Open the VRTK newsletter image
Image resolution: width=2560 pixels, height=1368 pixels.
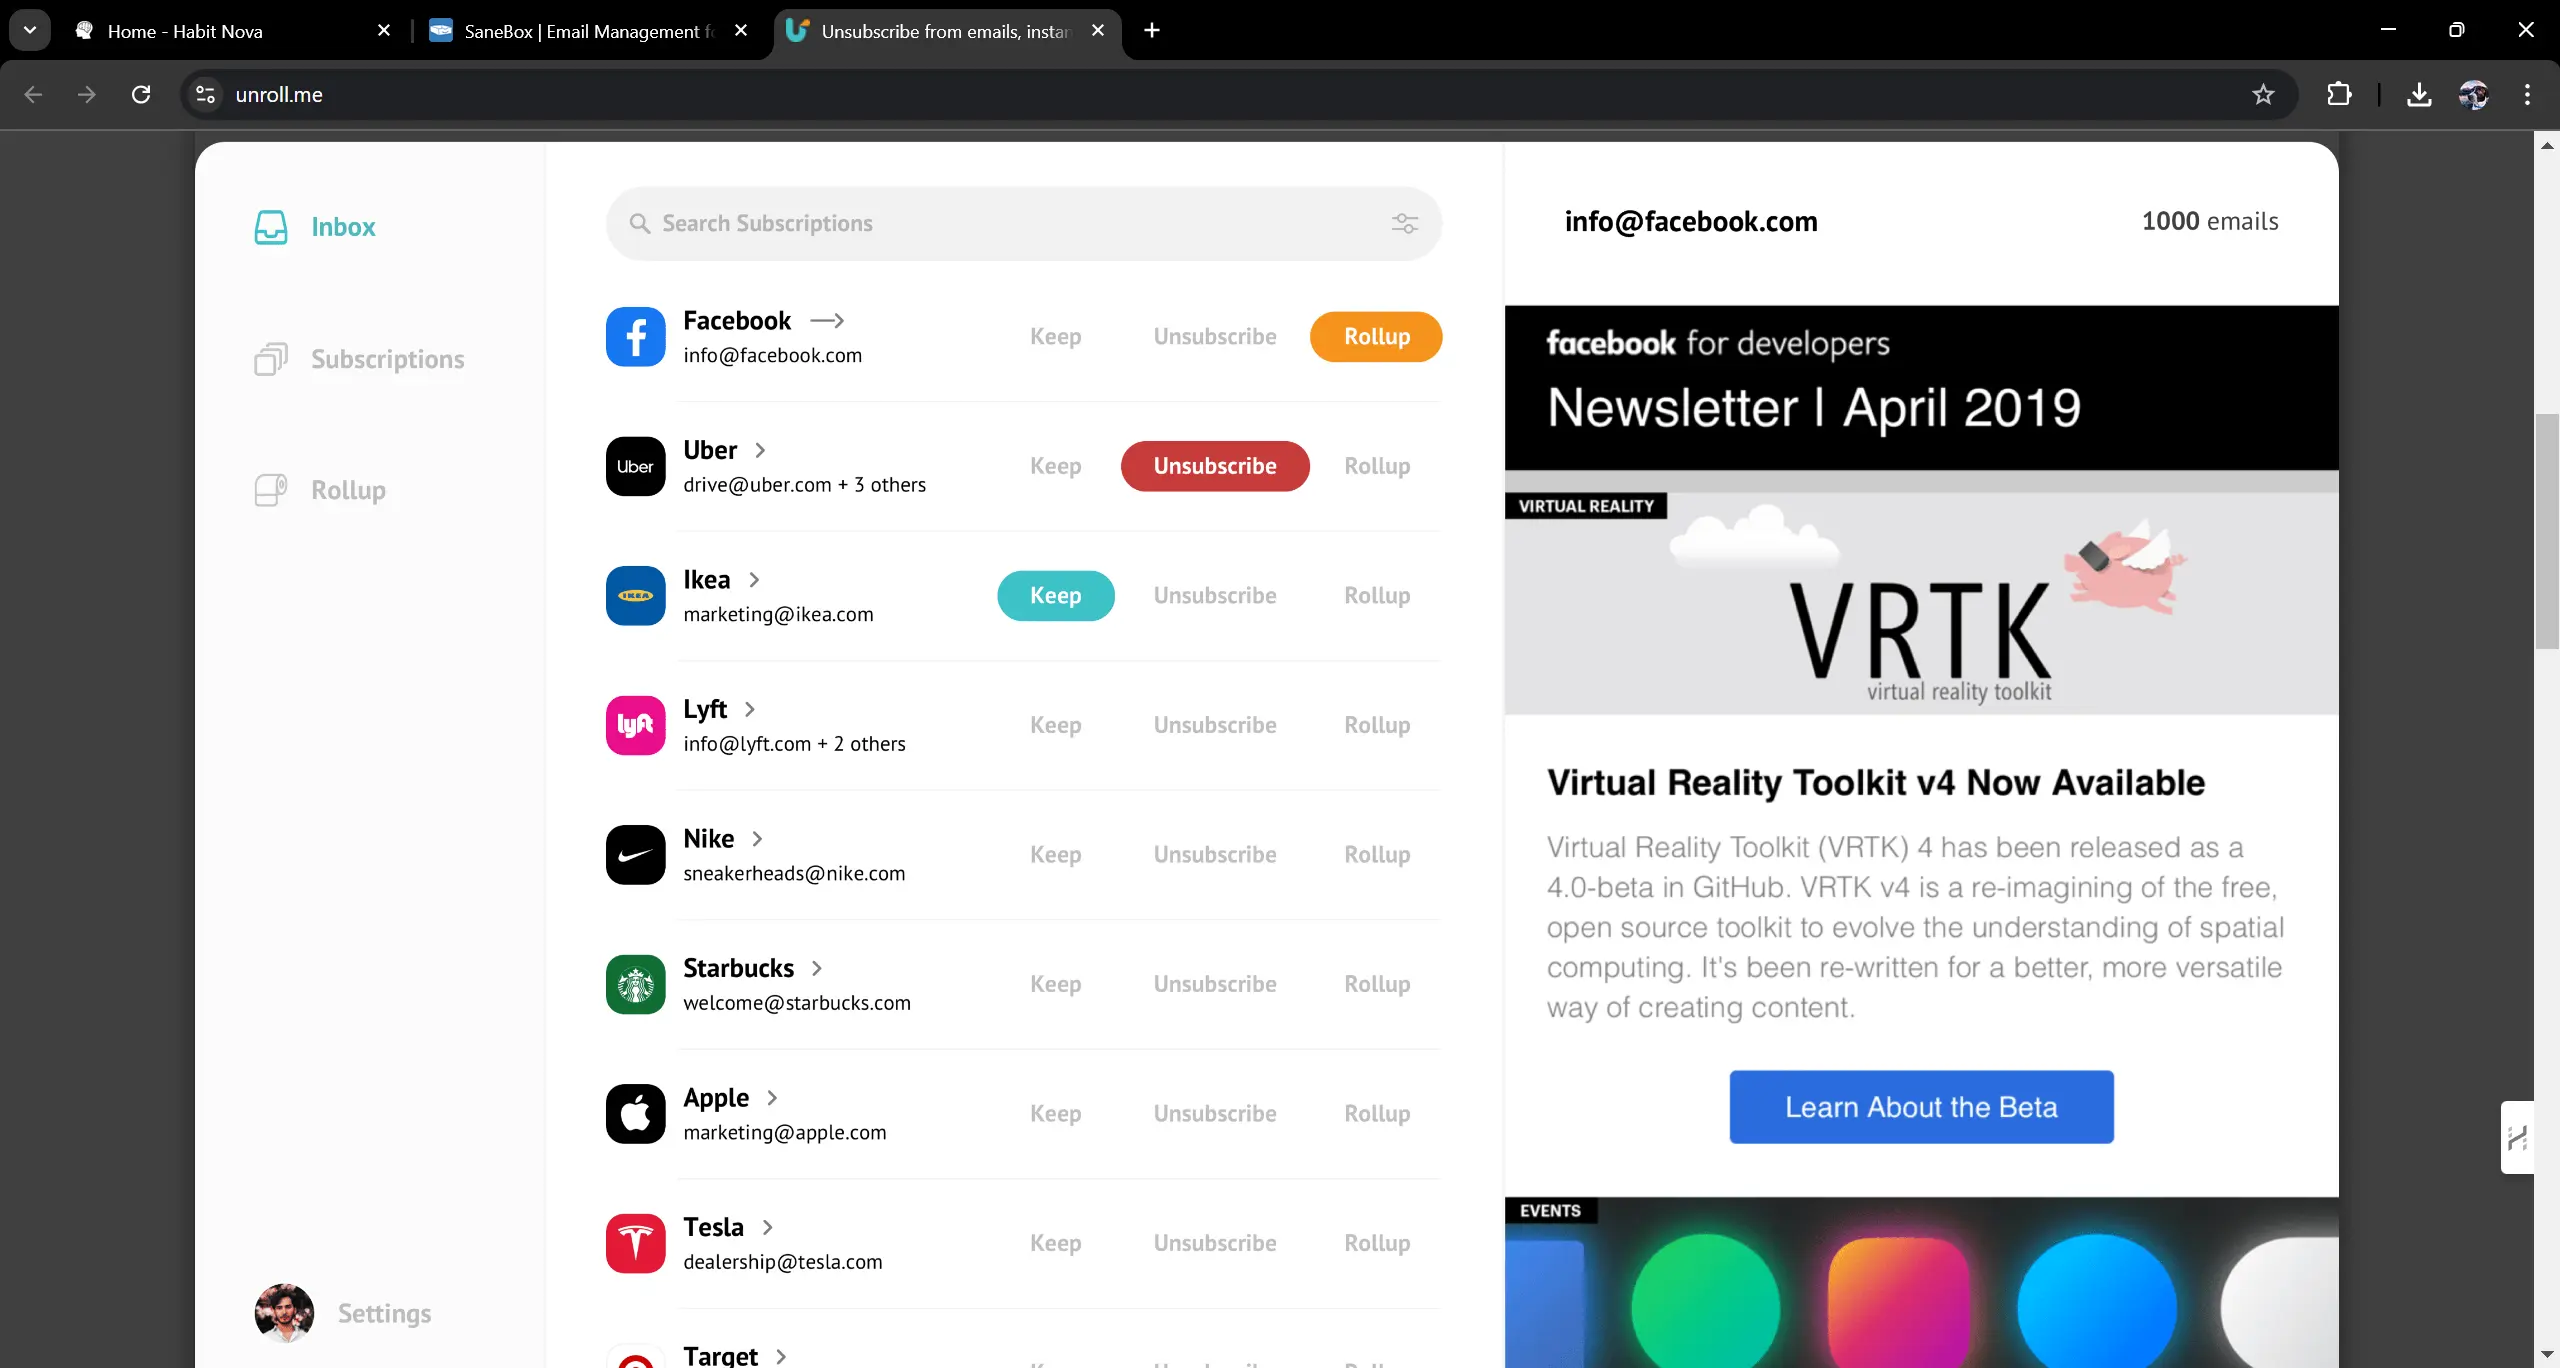tap(1921, 604)
